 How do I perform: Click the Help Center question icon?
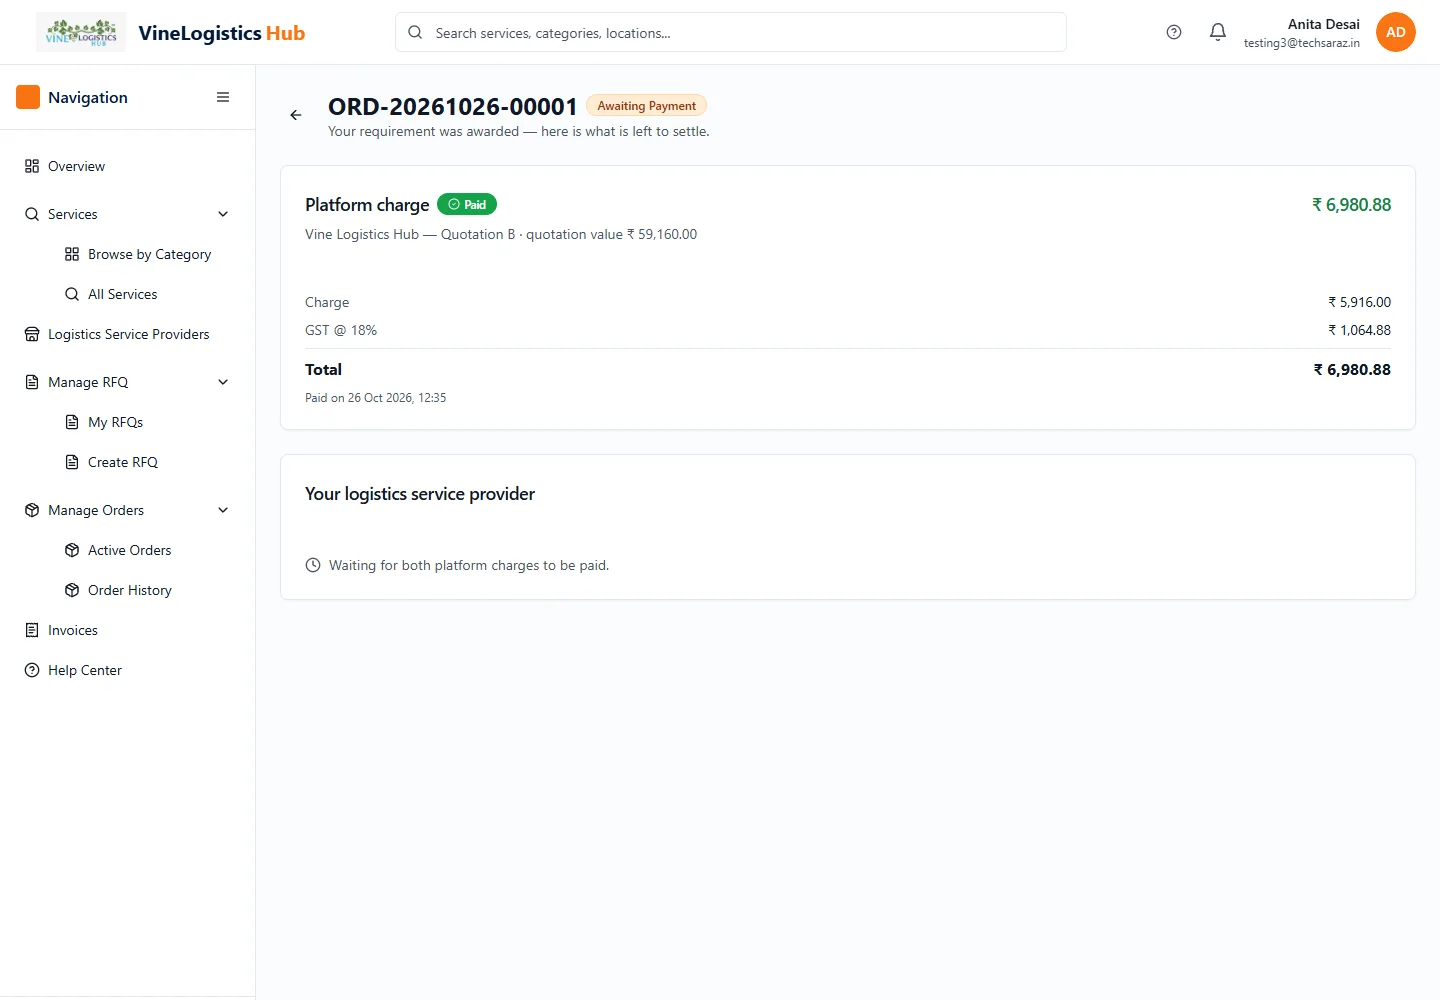32,670
